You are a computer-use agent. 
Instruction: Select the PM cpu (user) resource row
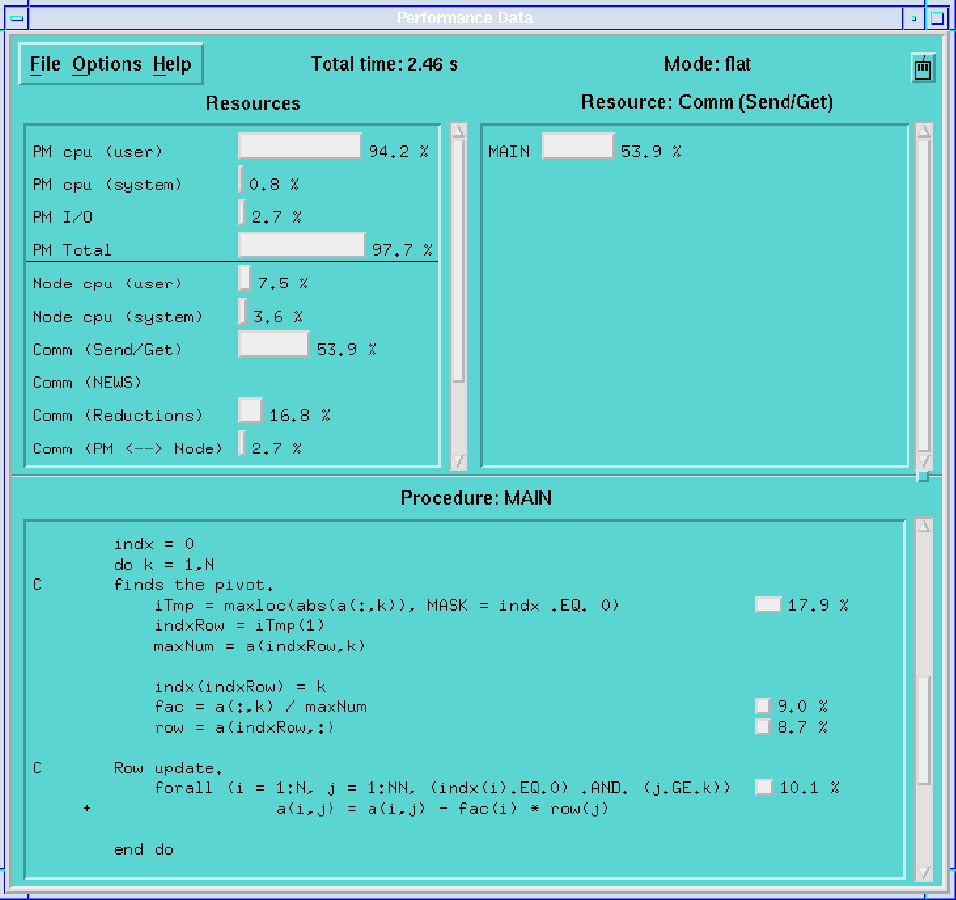(97, 151)
